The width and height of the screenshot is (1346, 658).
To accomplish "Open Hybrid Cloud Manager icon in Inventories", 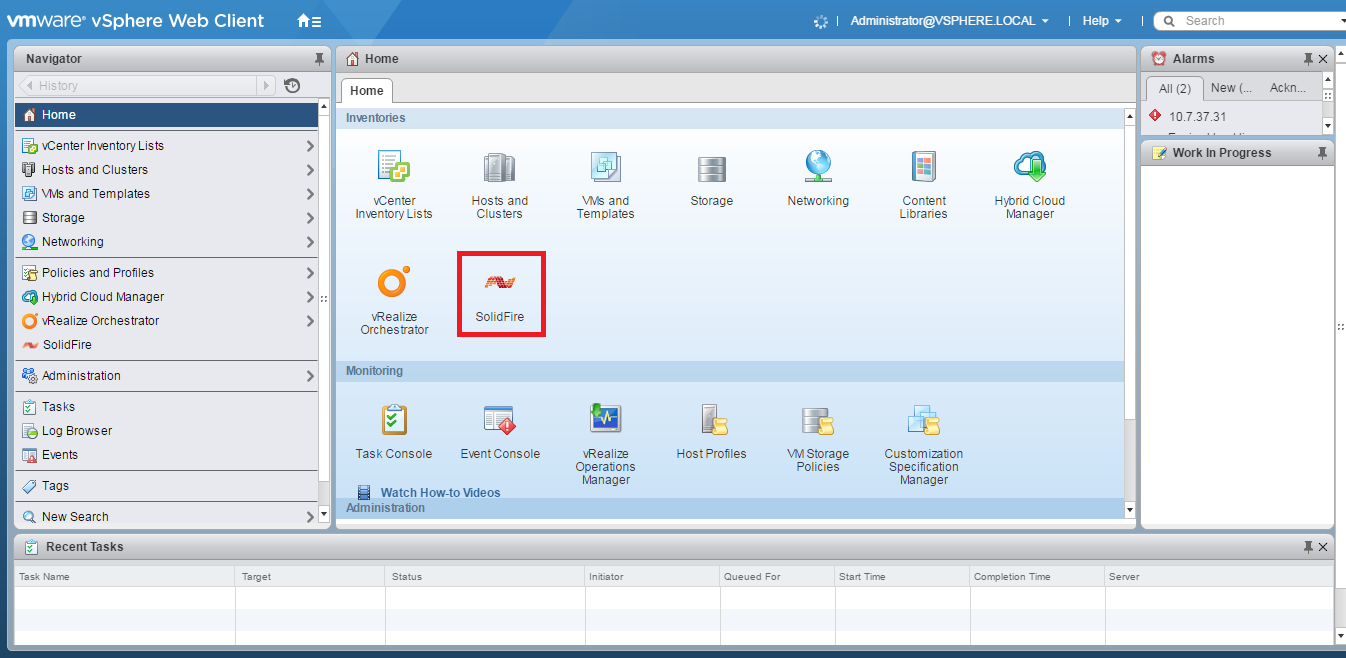I will tap(1029, 167).
